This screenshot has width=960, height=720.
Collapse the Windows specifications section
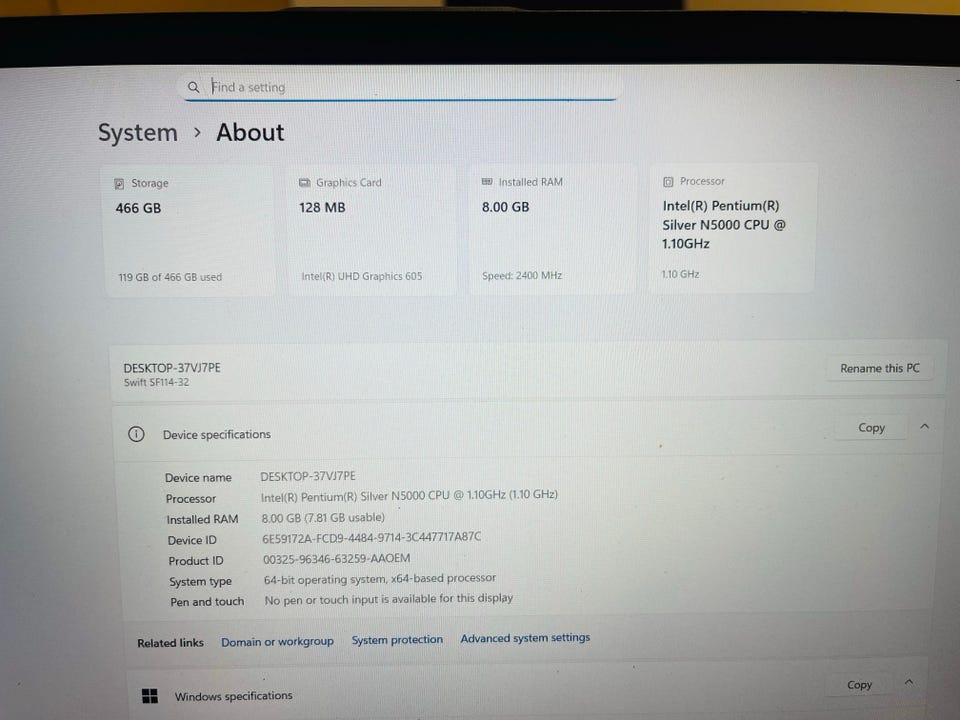[x=910, y=682]
